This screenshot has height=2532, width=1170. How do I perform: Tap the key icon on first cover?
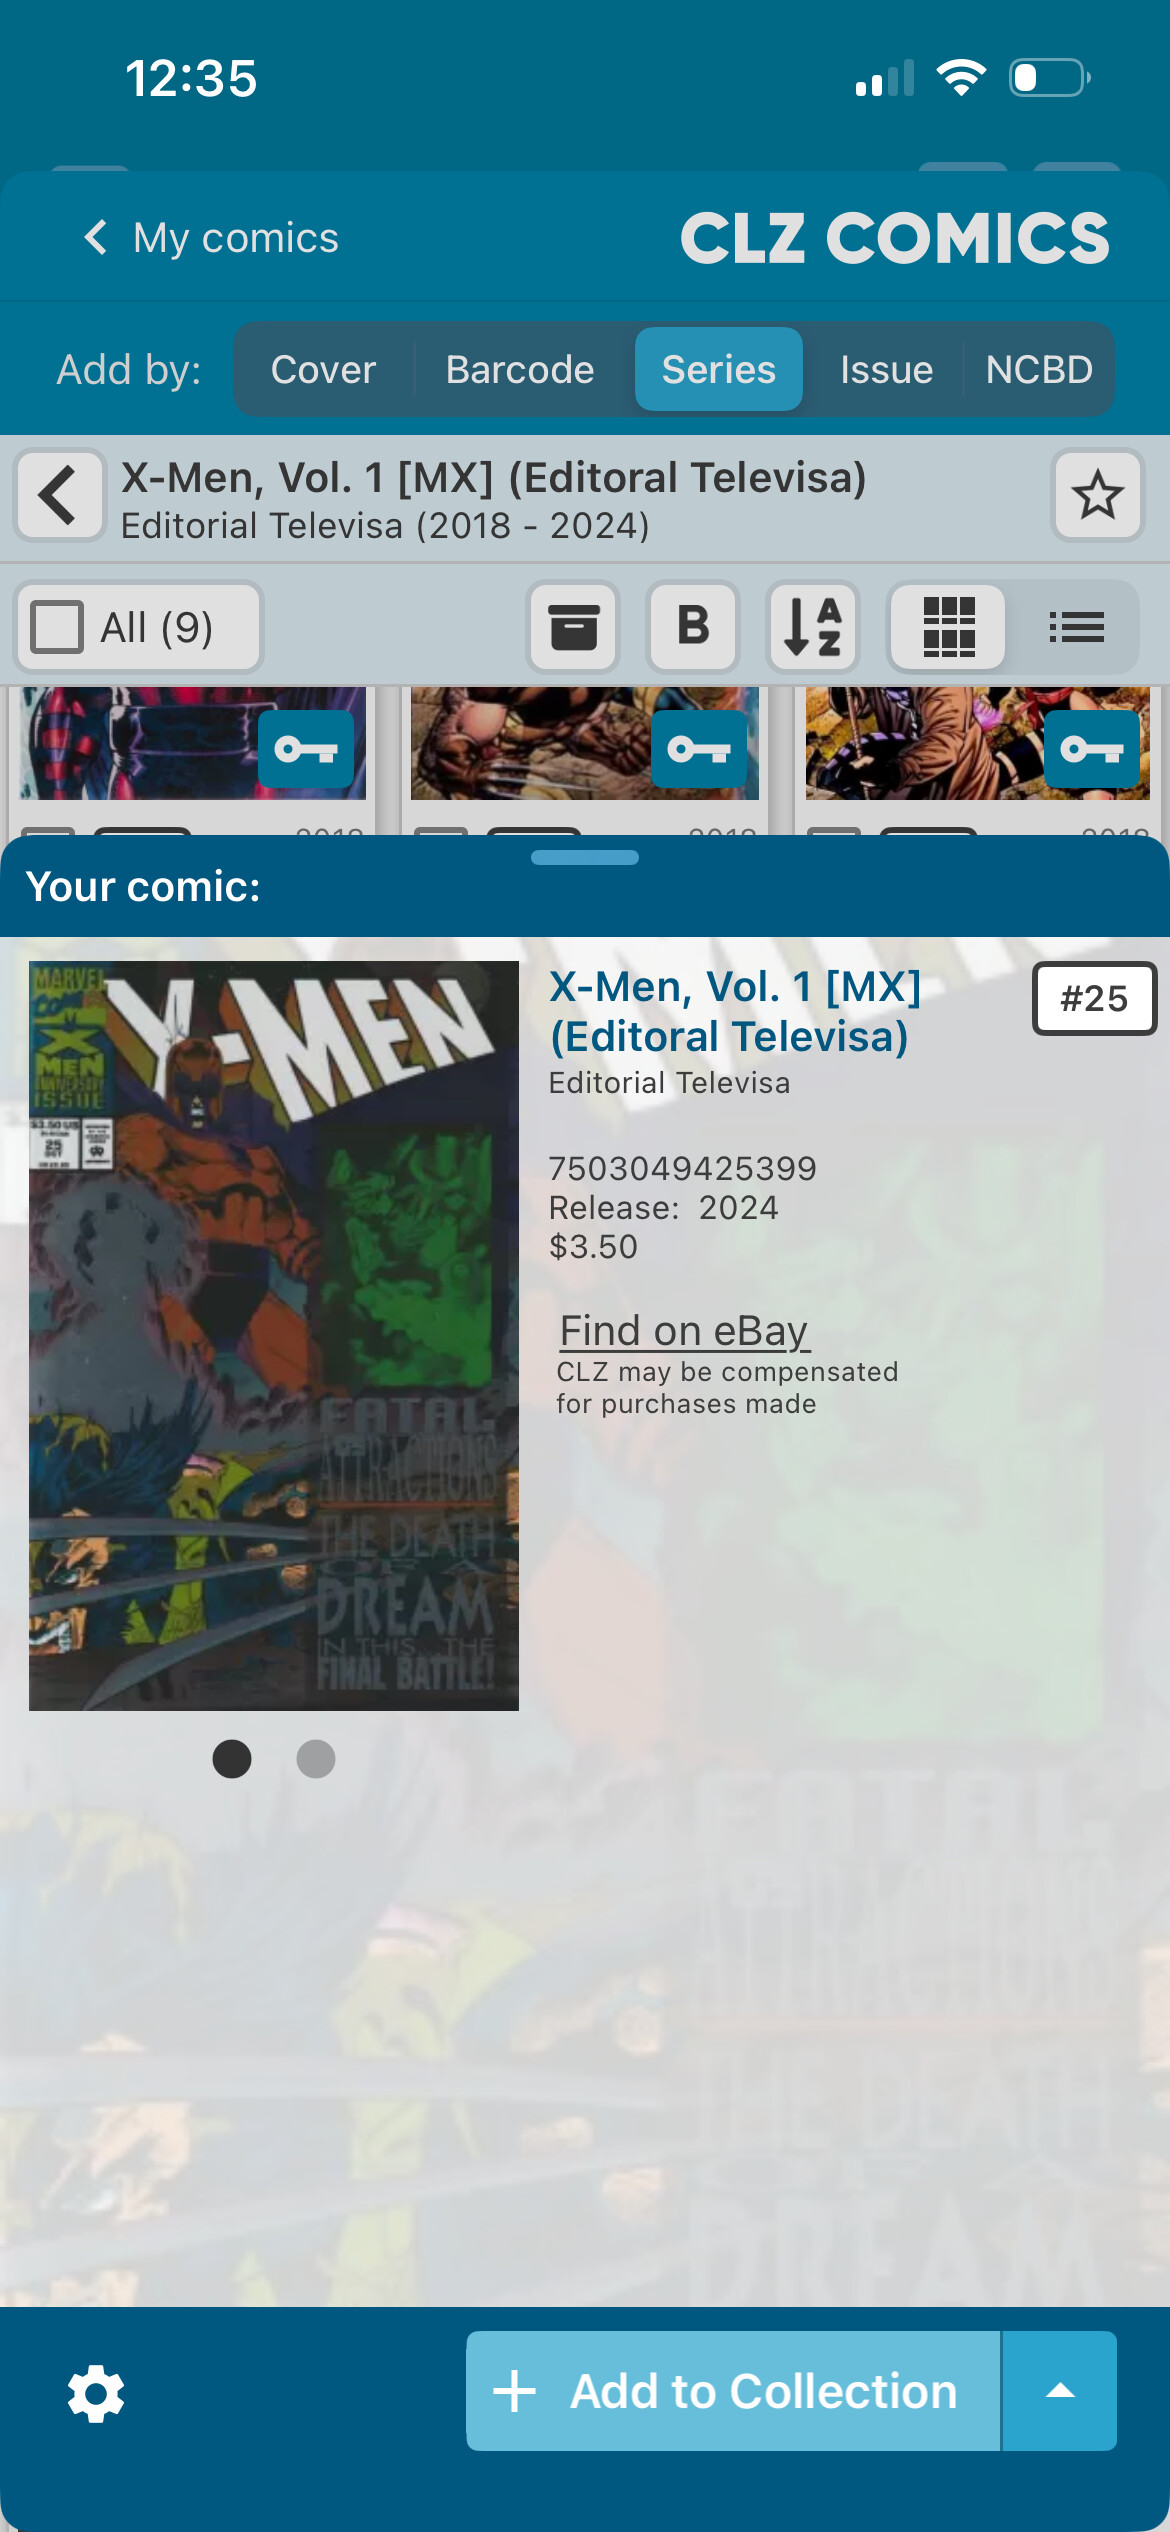(x=306, y=749)
